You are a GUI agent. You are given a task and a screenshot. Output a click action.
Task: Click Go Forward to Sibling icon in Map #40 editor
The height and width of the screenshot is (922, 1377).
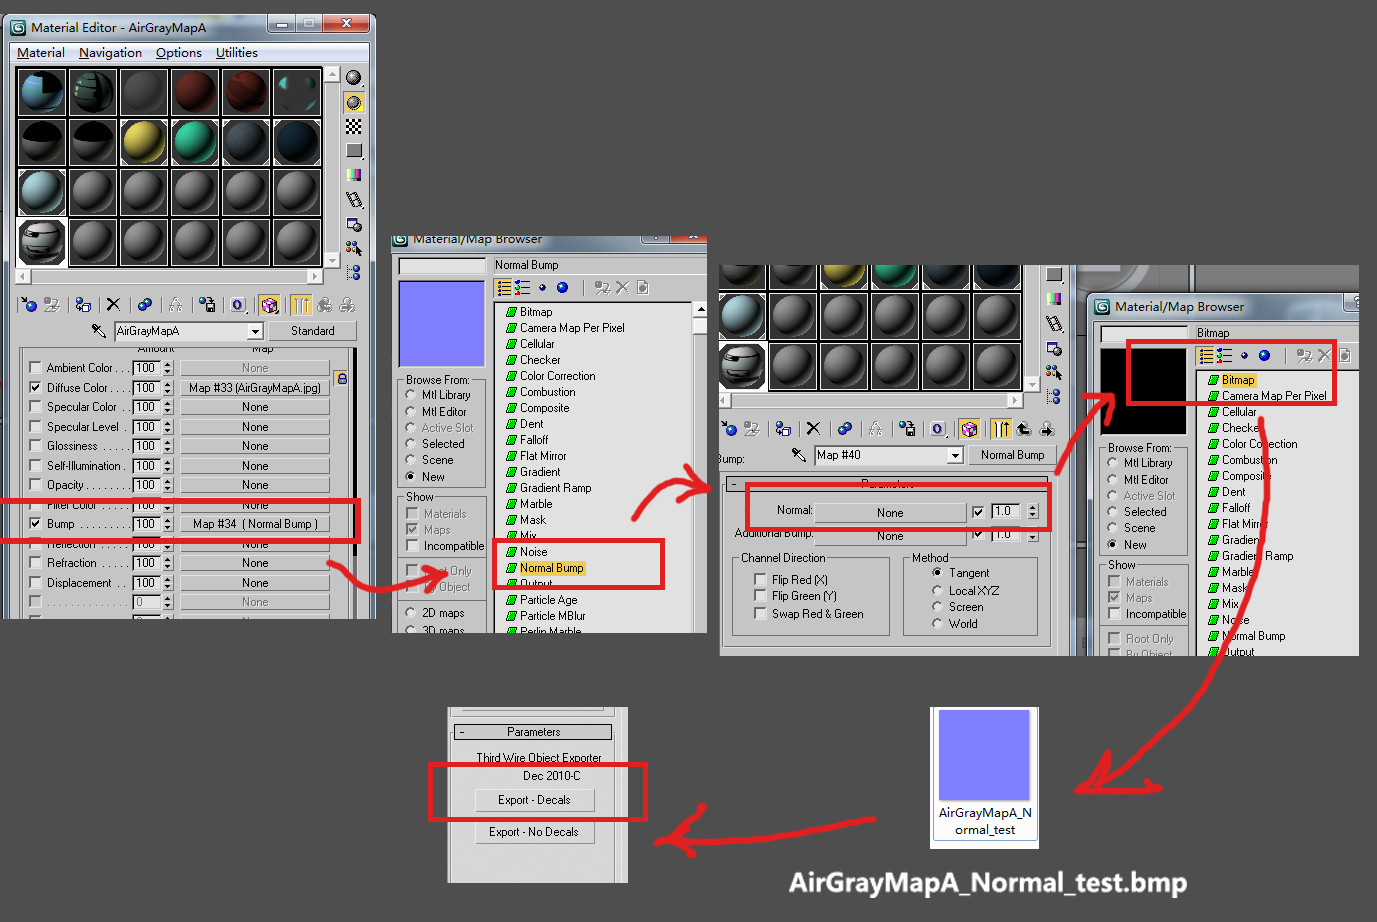point(1047,429)
